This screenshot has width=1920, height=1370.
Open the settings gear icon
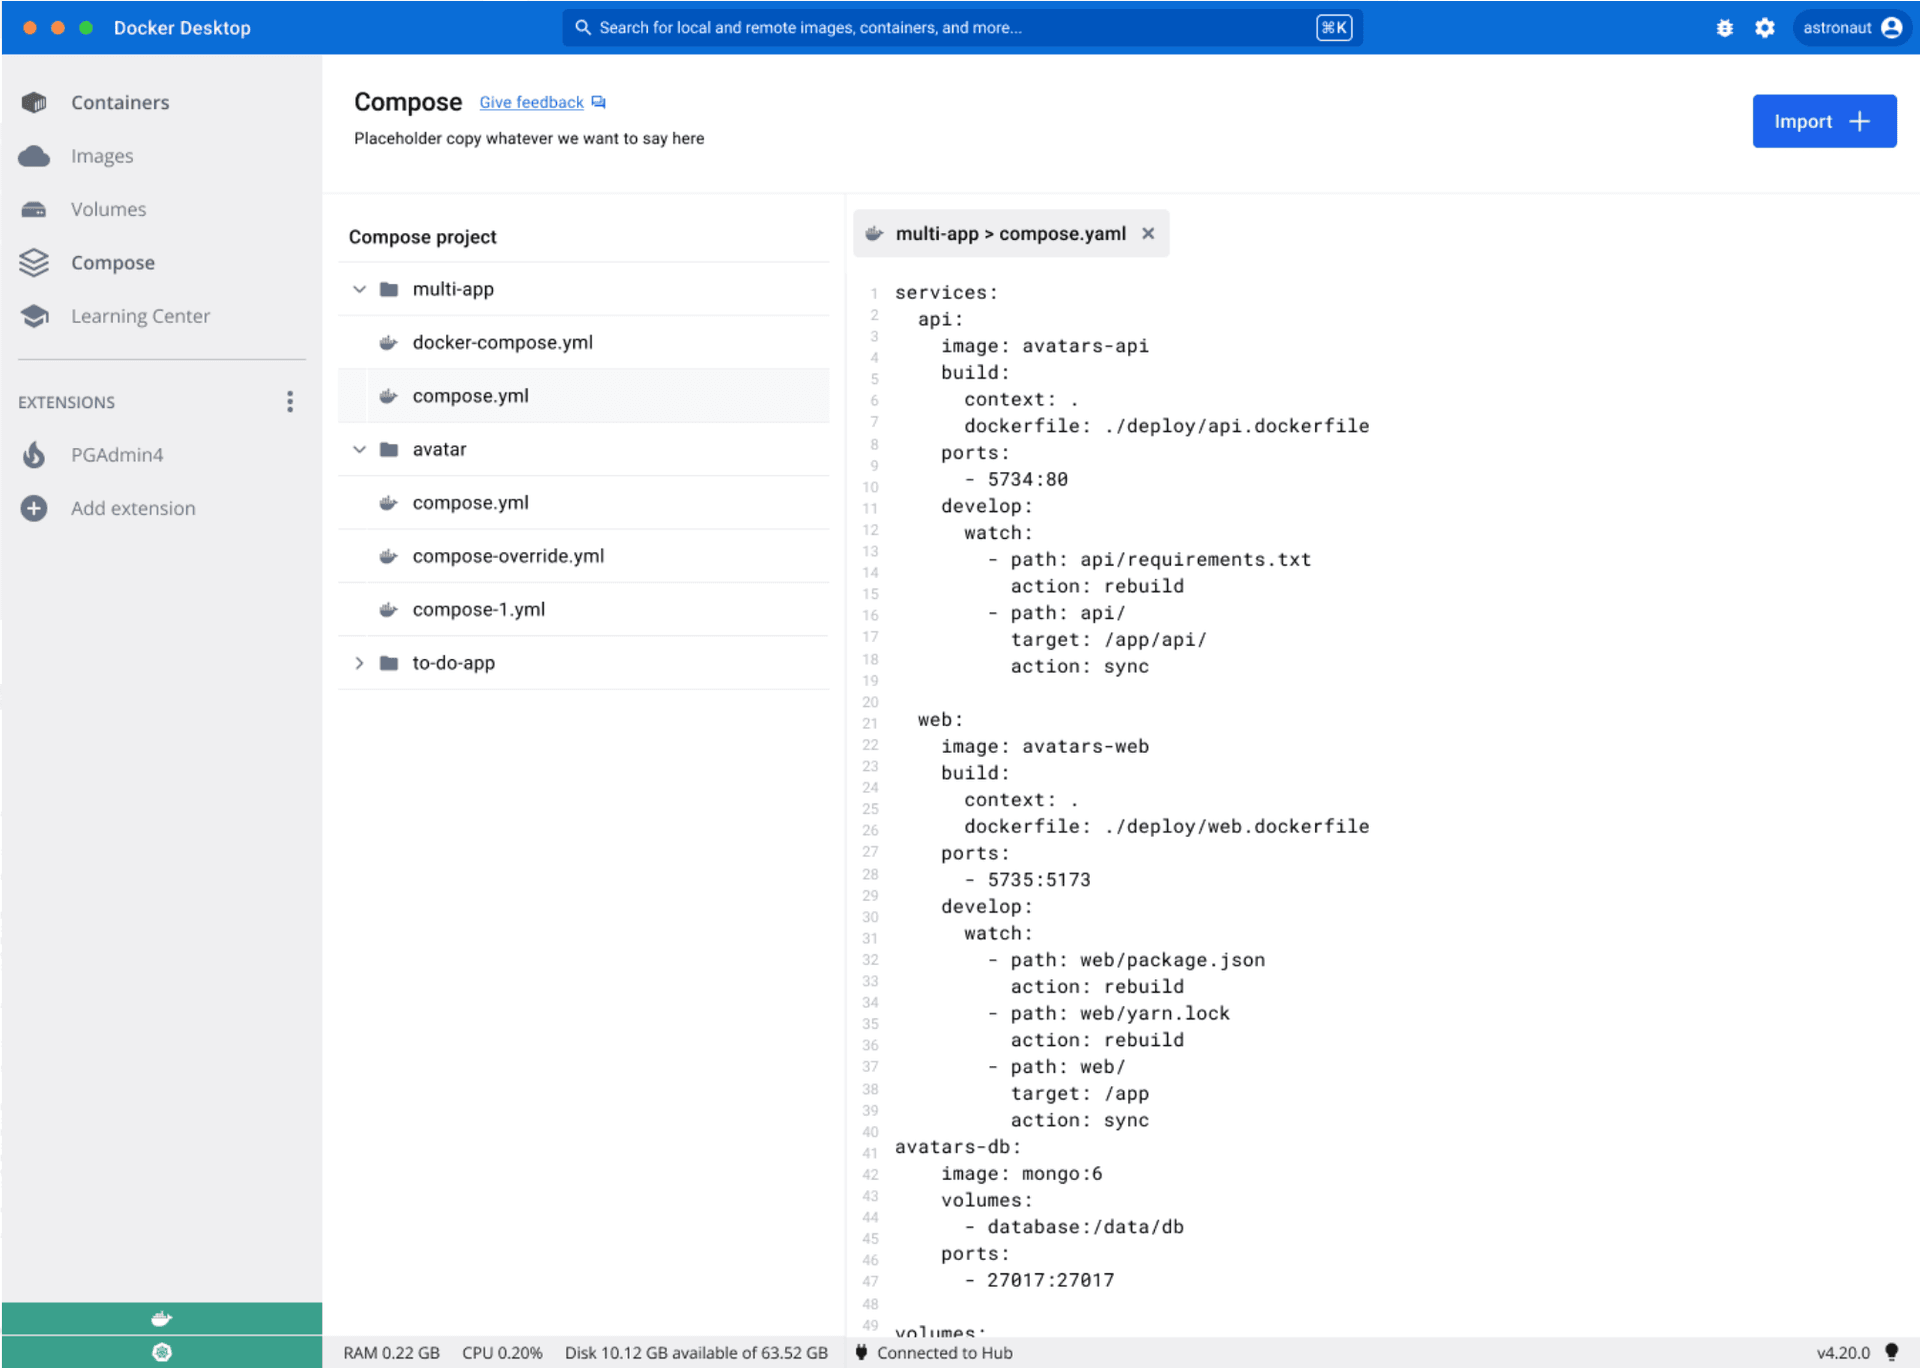(1765, 28)
